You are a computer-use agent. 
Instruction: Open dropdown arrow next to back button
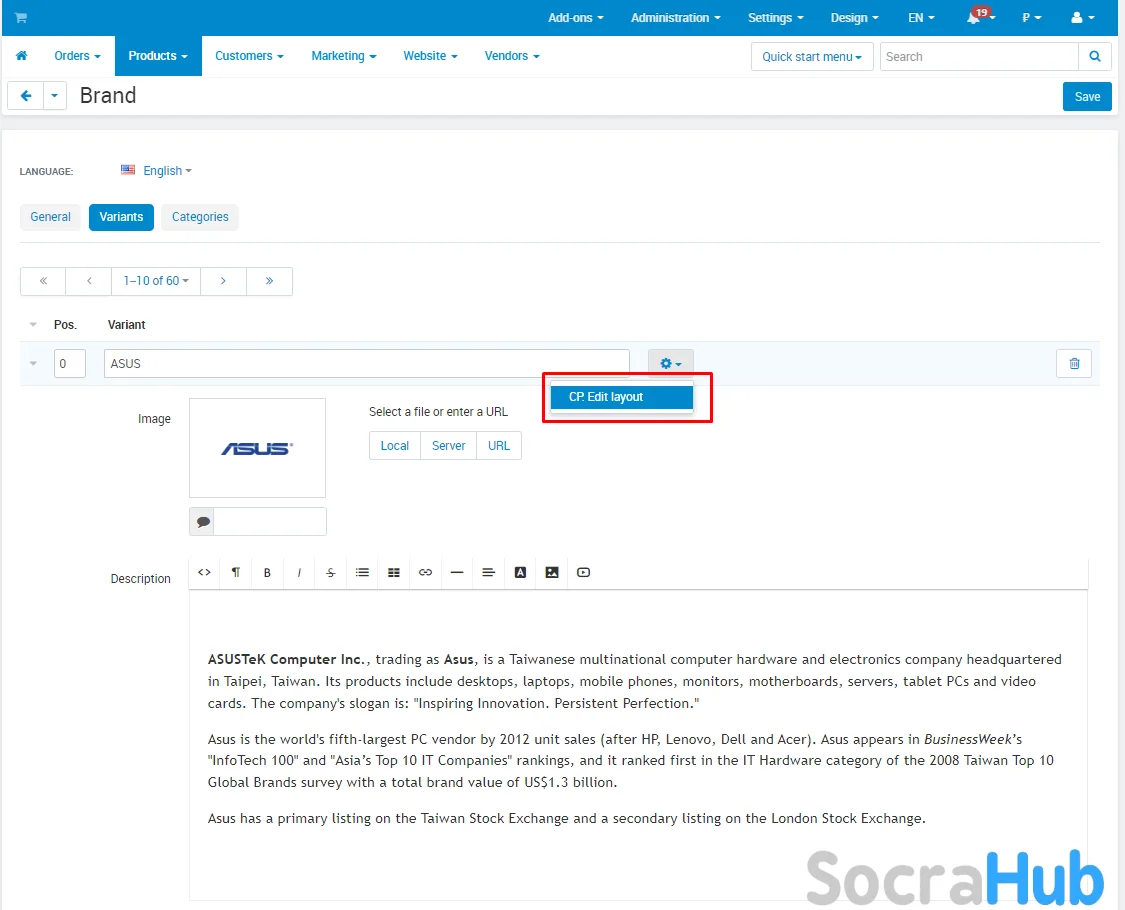click(55, 95)
